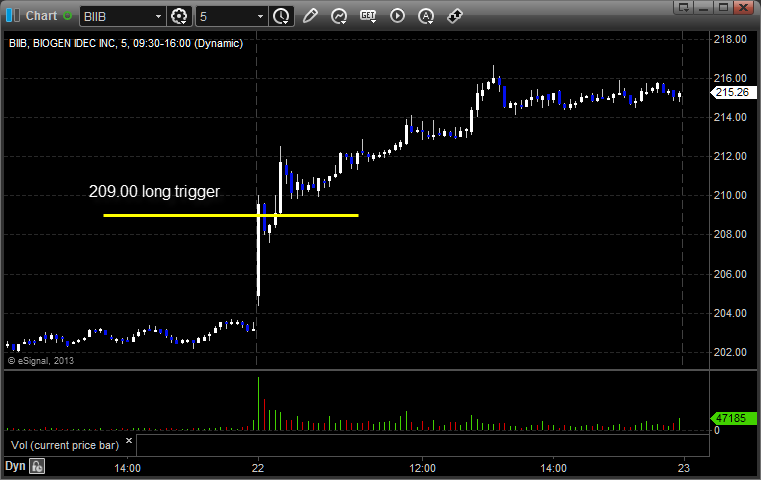Click the BIIB, BIOGEN IDEC INC chart title
This screenshot has width=761, height=480.
[x=126, y=43]
